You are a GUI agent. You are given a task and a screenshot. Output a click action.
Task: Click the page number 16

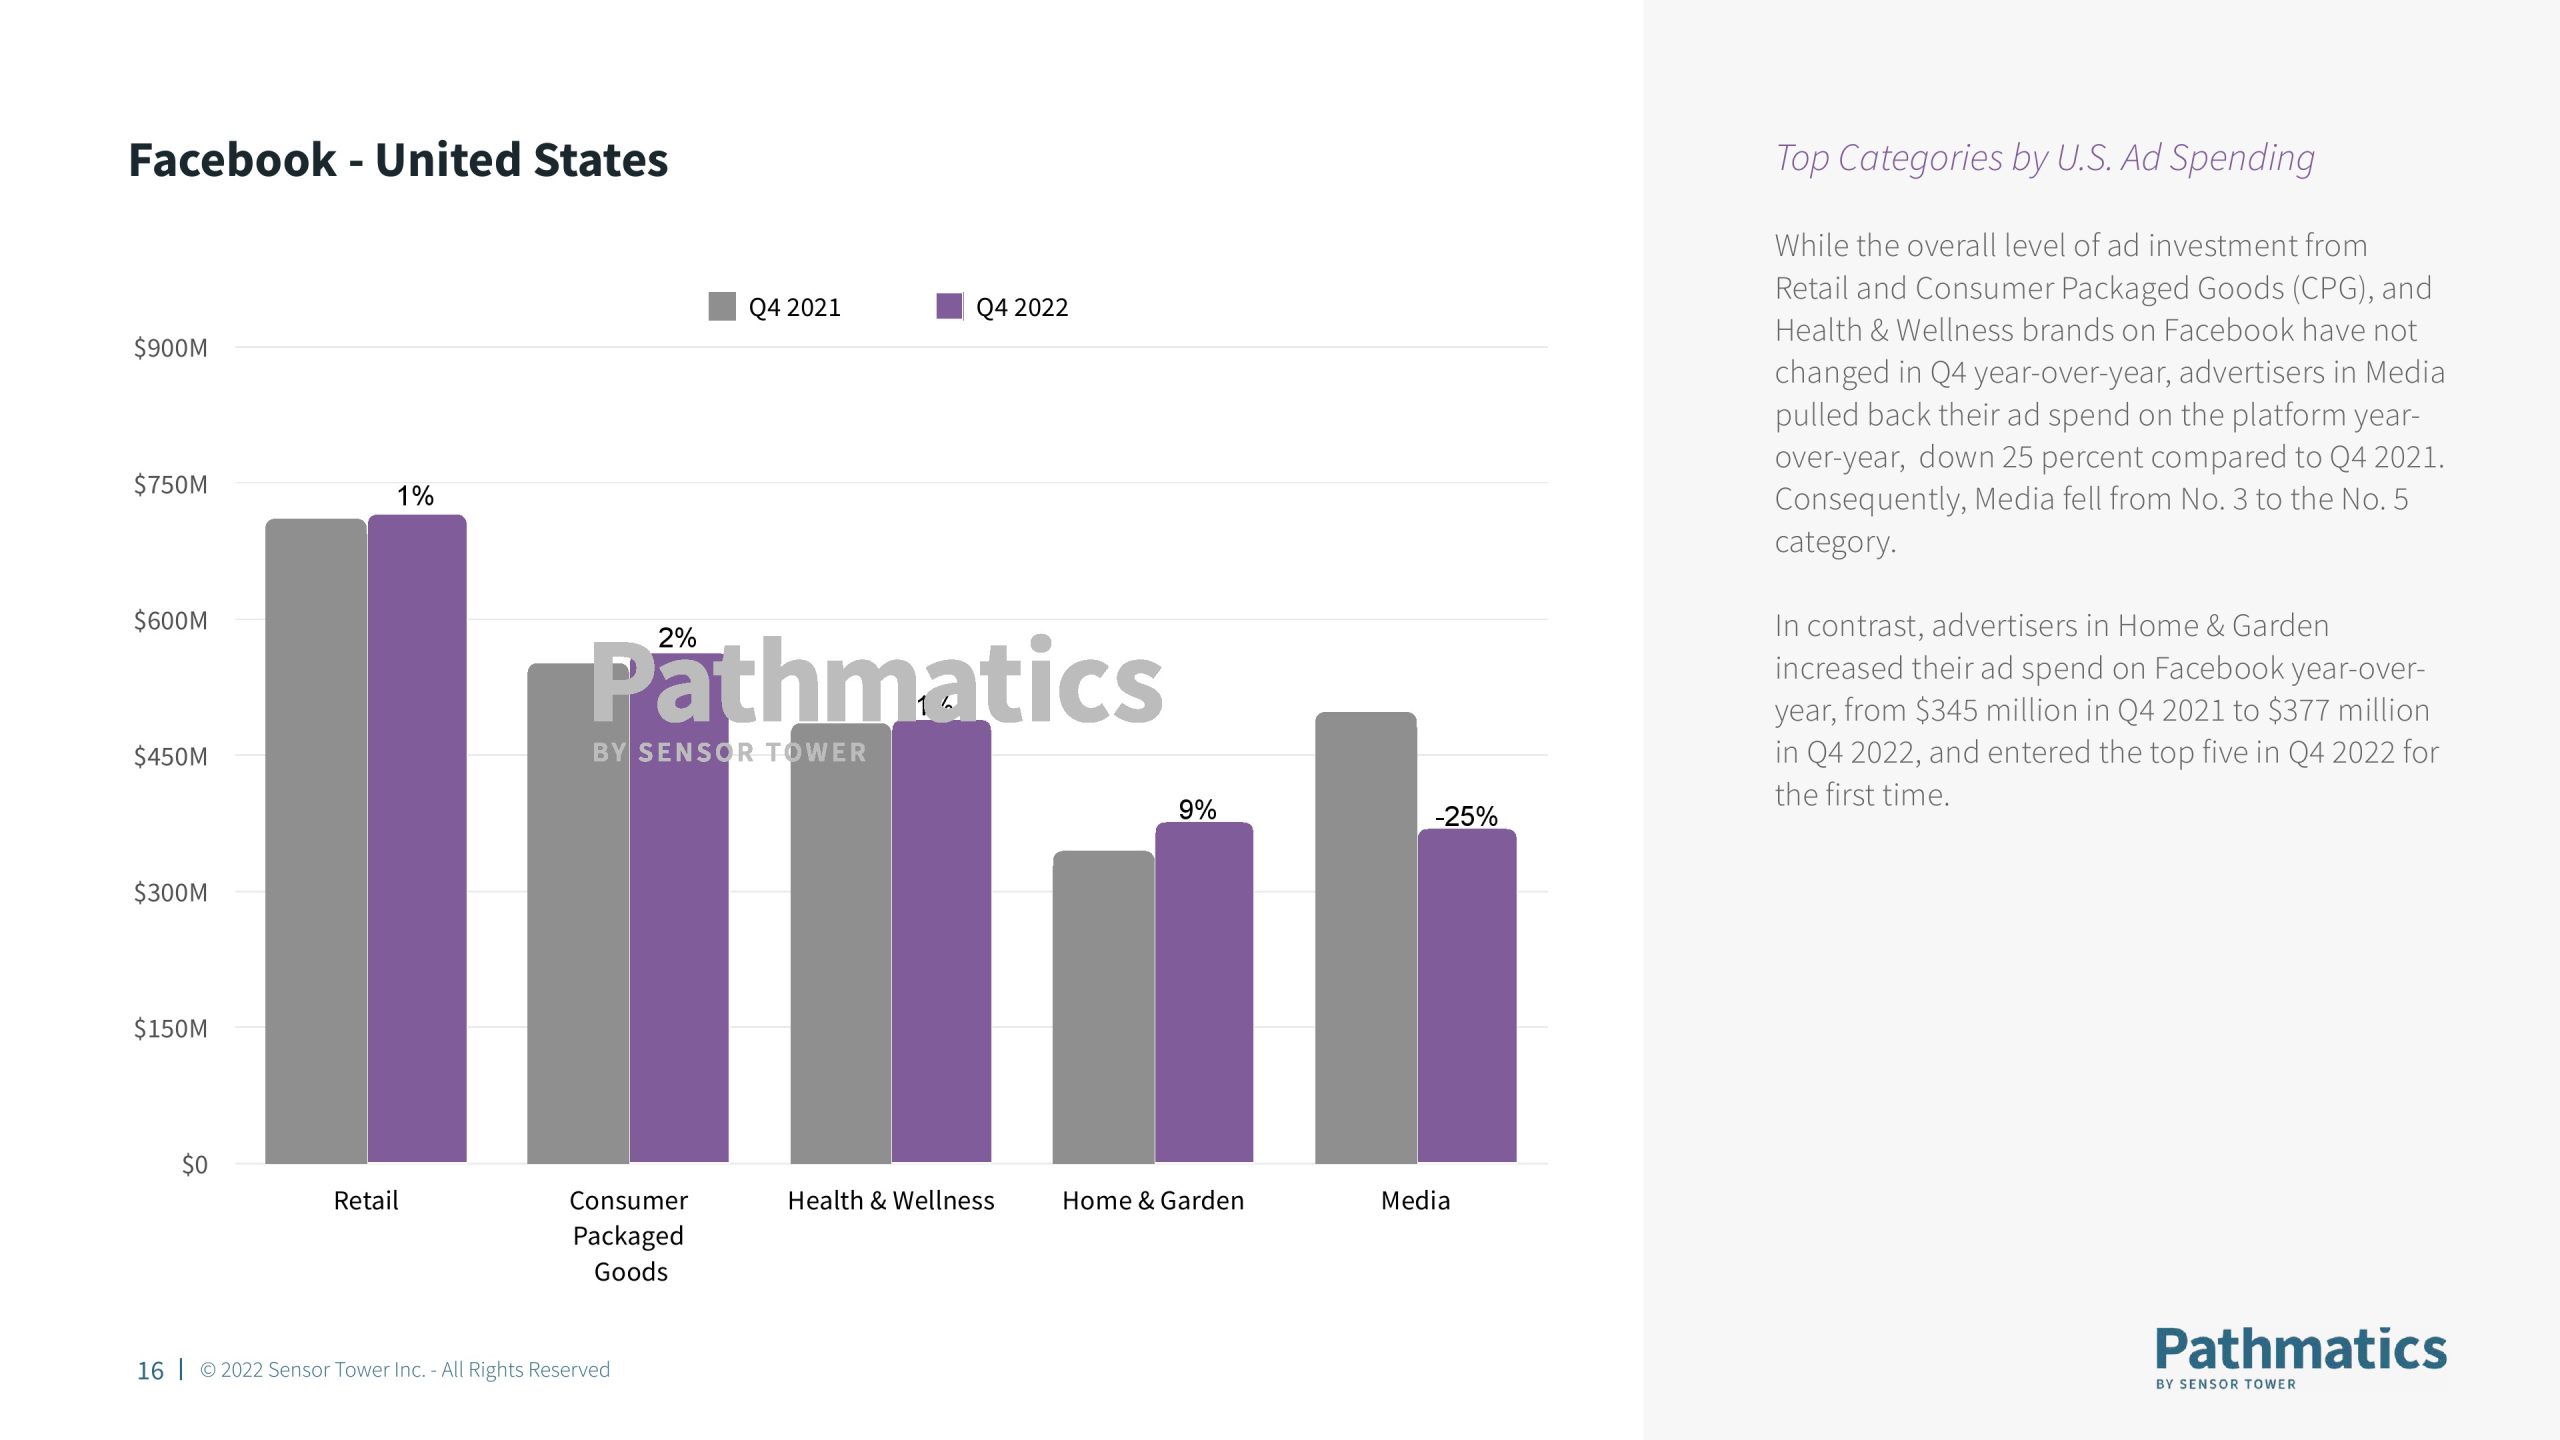[150, 1370]
